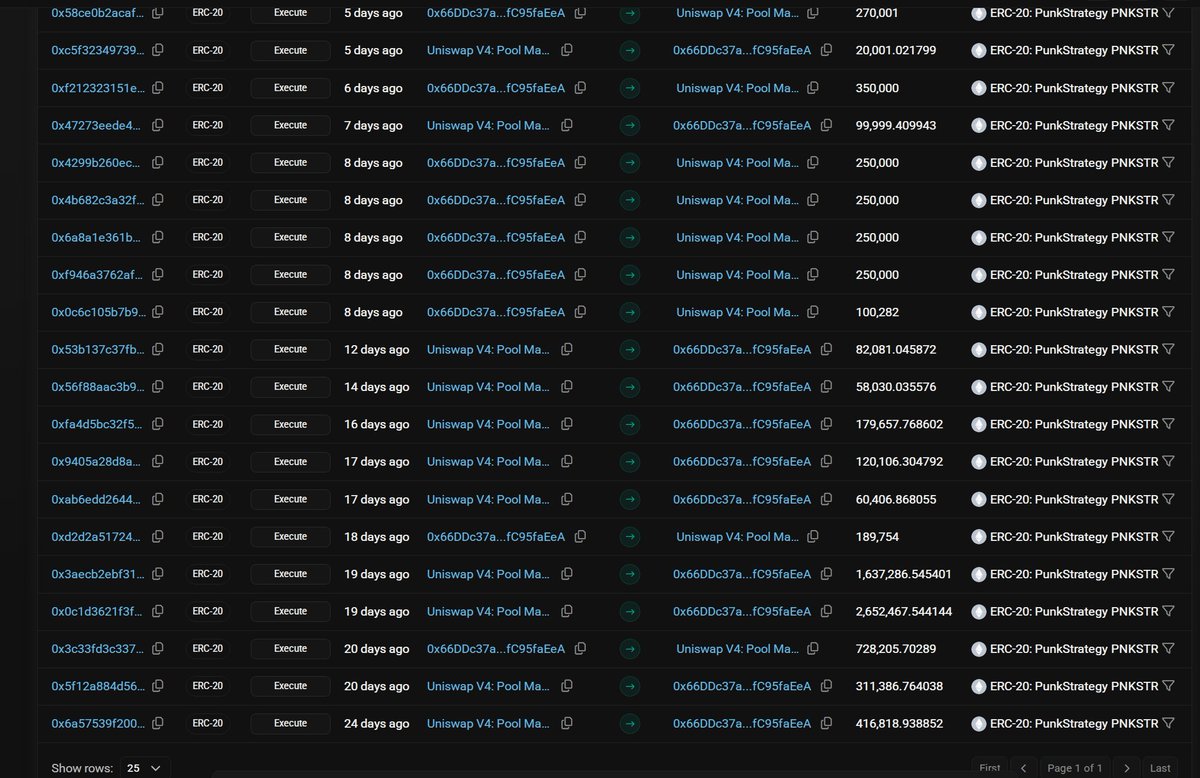Click amount 1,637,286.545401
1200x778 pixels.
point(904,574)
